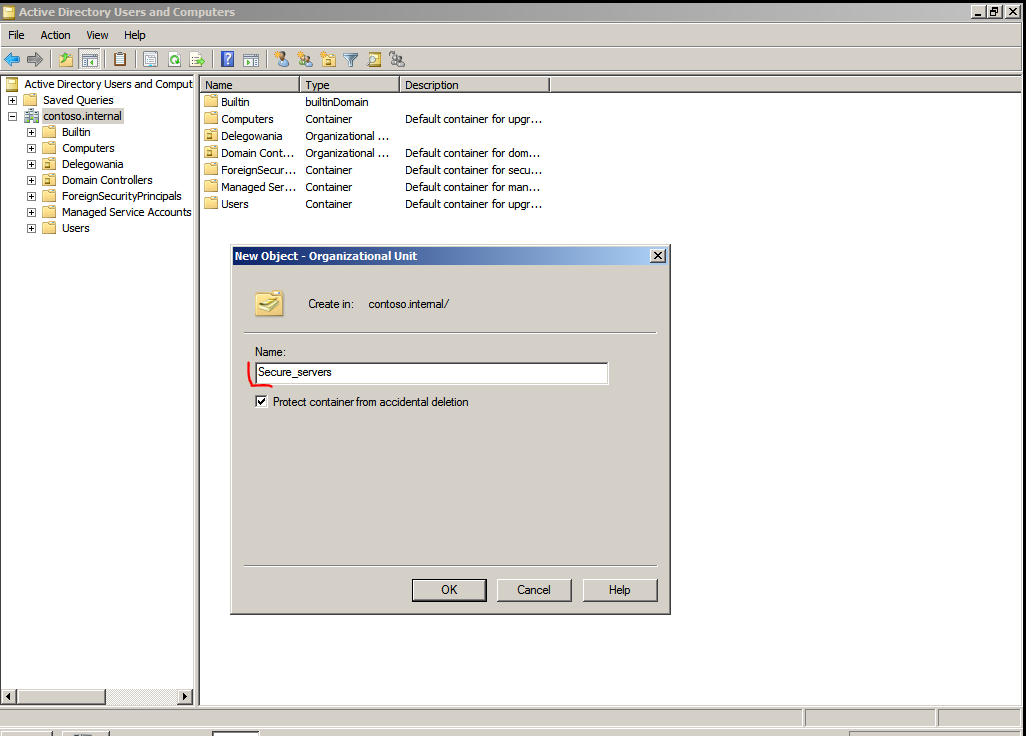
Task: Sort list by Description column header
Action: coord(475,85)
